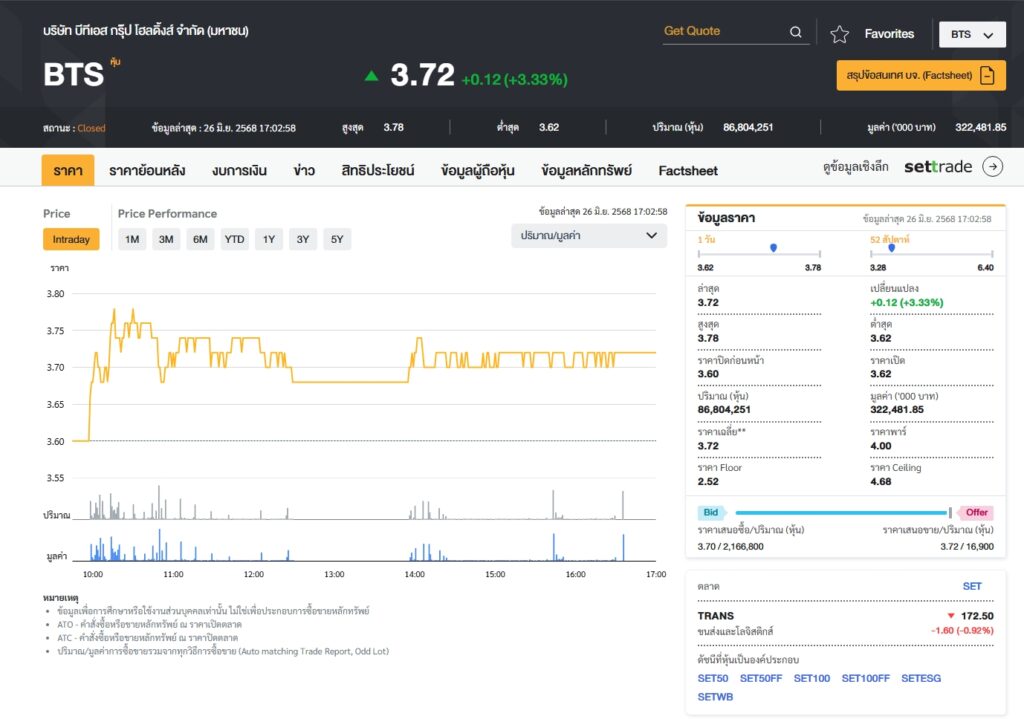Open the SETESG index link
This screenshot has height=719, width=1024.
click(x=921, y=678)
